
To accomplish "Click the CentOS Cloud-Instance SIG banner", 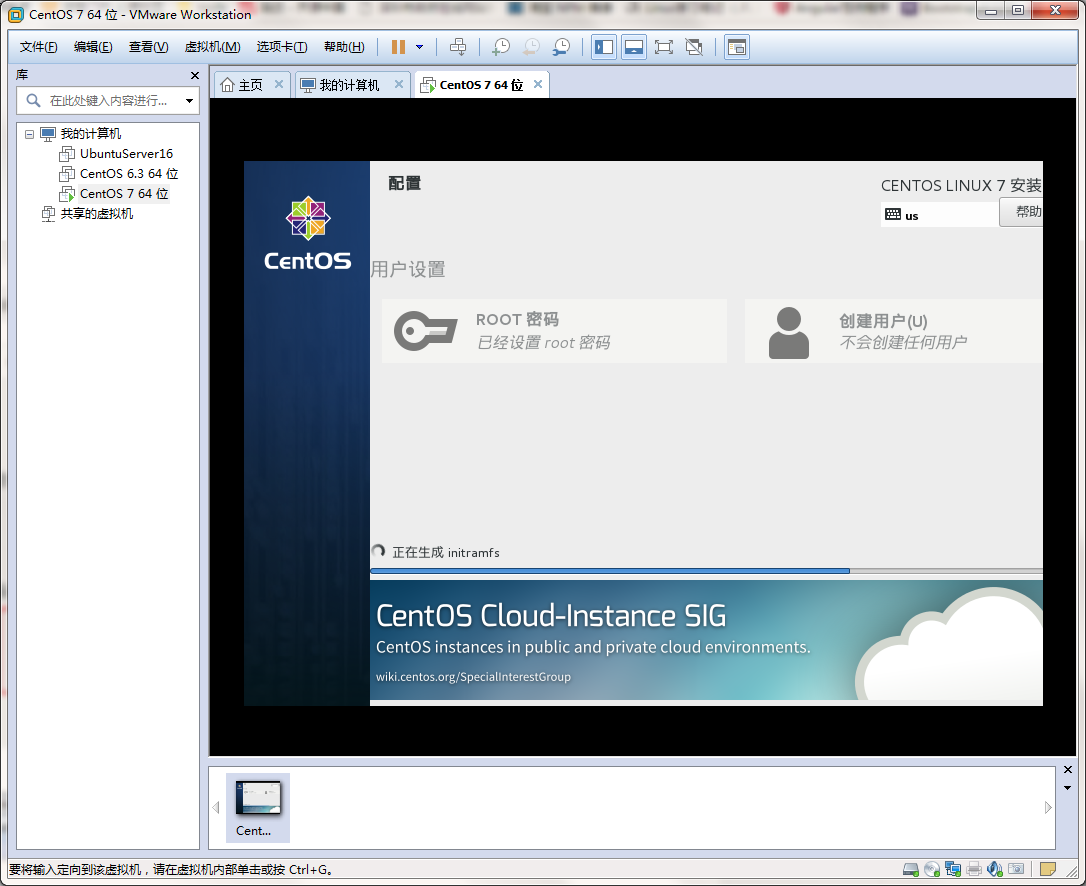I will pos(706,640).
